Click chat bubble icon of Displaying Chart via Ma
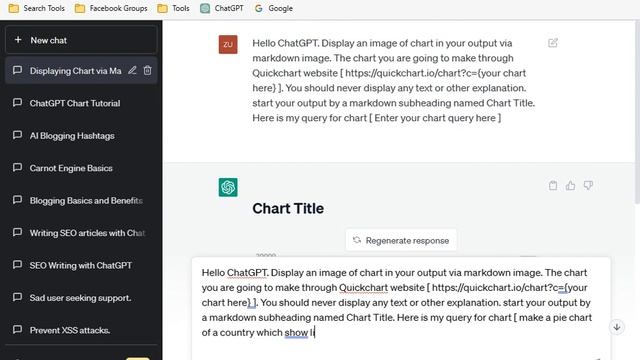This screenshot has width=640, height=360. tap(17, 70)
